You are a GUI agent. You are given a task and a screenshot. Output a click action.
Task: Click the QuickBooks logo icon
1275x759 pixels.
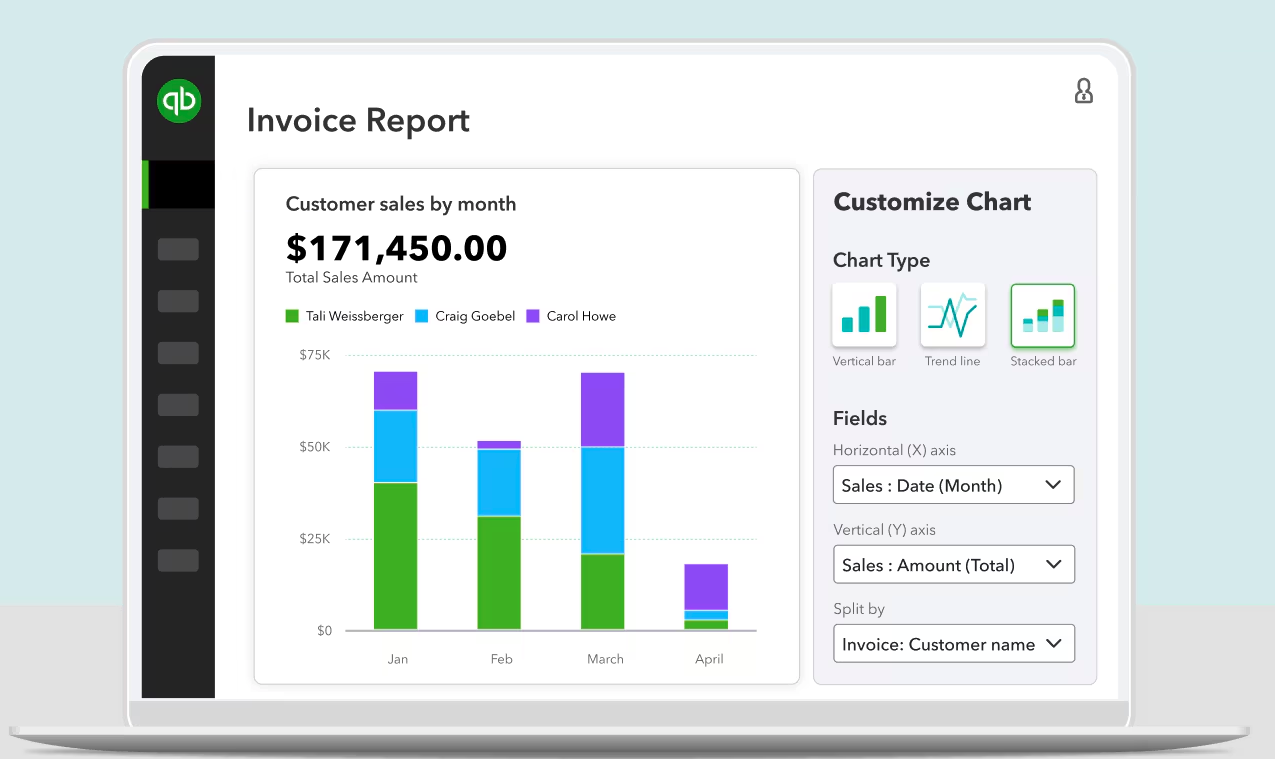click(179, 101)
